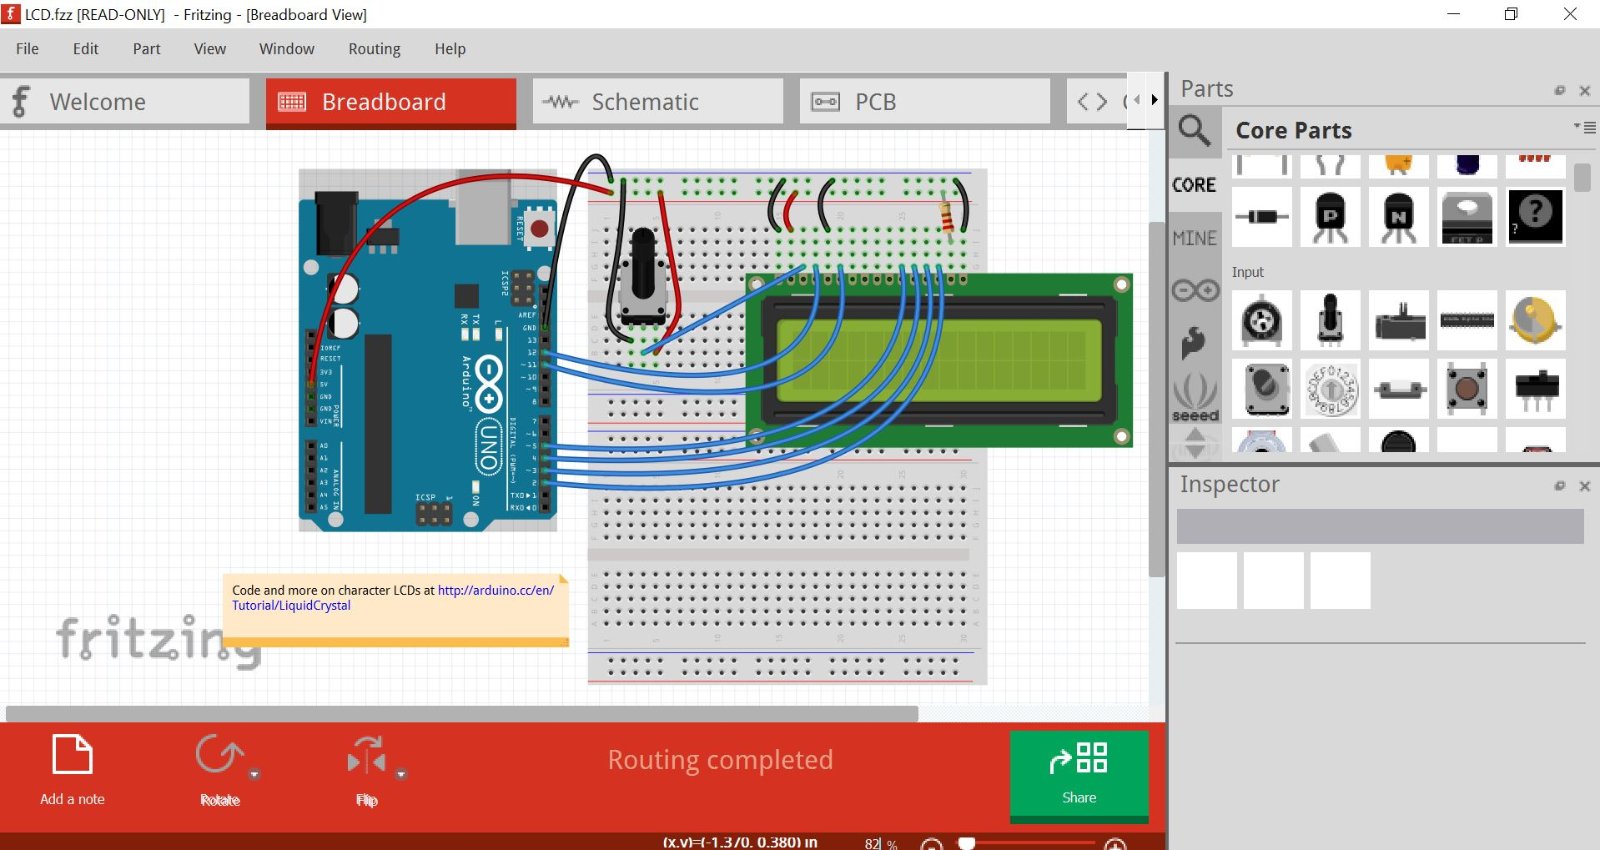Click the zoom slider handle
Viewport: 1600px width, 850px height.
[966, 843]
